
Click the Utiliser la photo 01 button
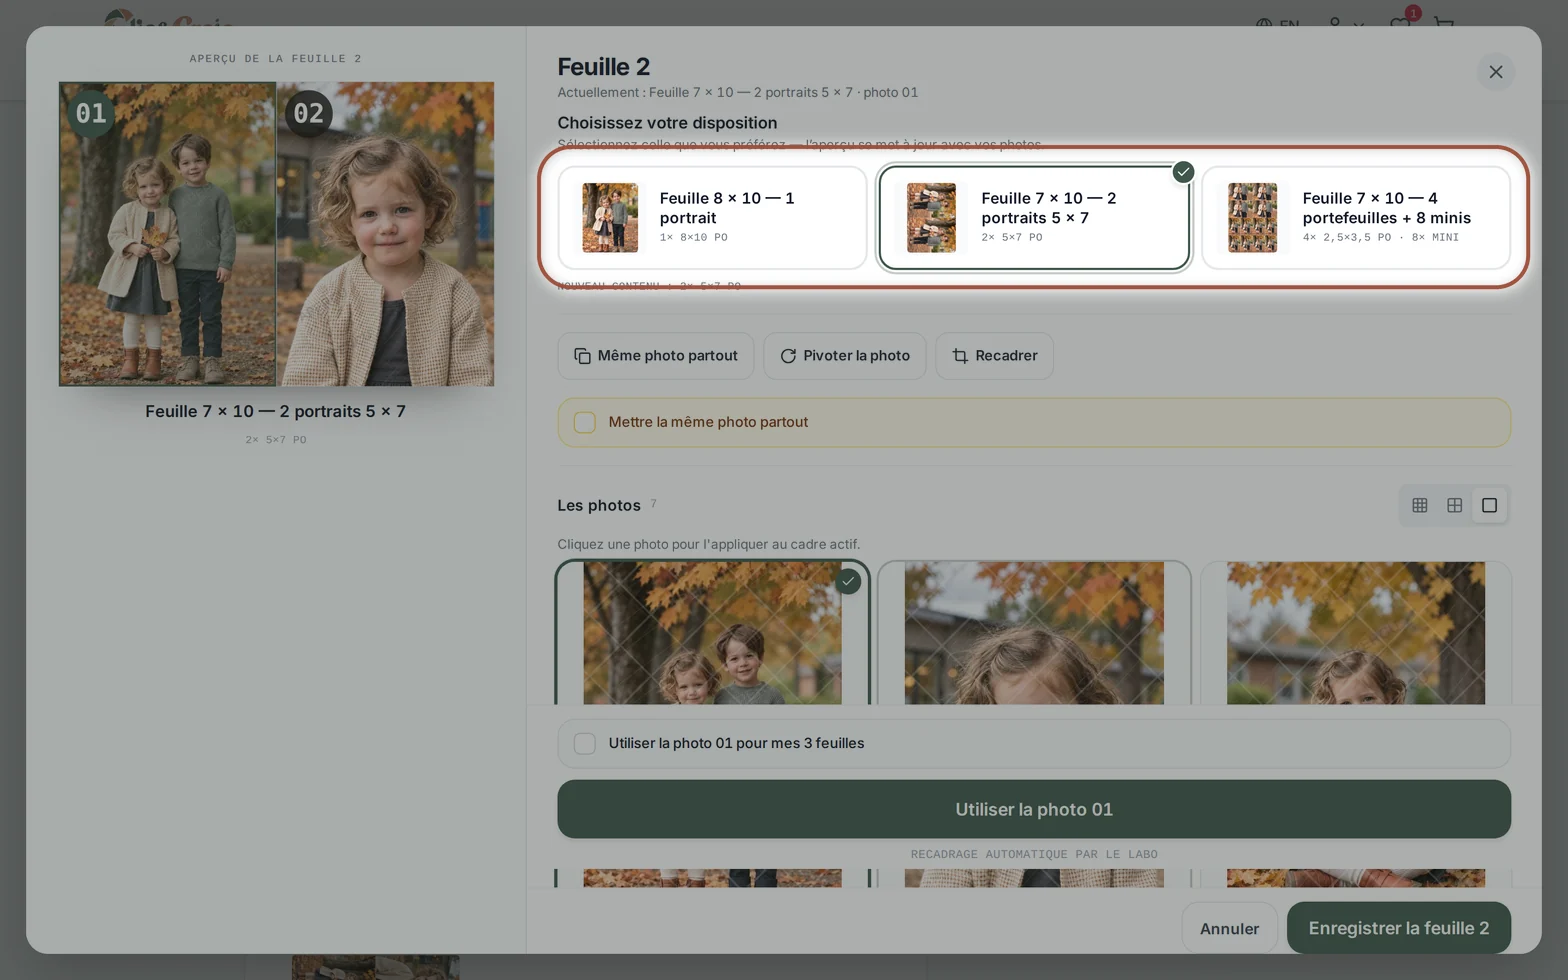click(x=1034, y=809)
